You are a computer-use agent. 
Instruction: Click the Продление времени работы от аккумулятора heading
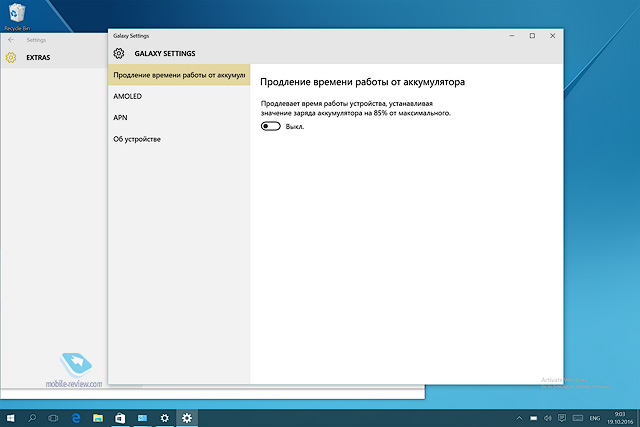click(x=362, y=82)
